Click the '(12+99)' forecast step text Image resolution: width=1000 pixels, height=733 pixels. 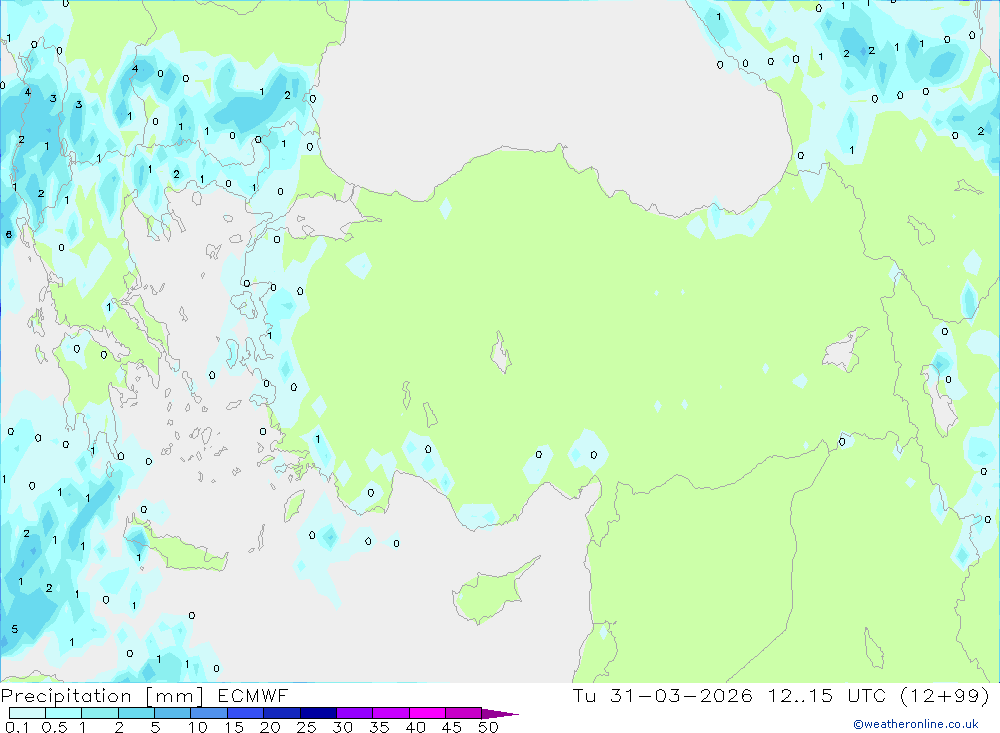point(945,696)
